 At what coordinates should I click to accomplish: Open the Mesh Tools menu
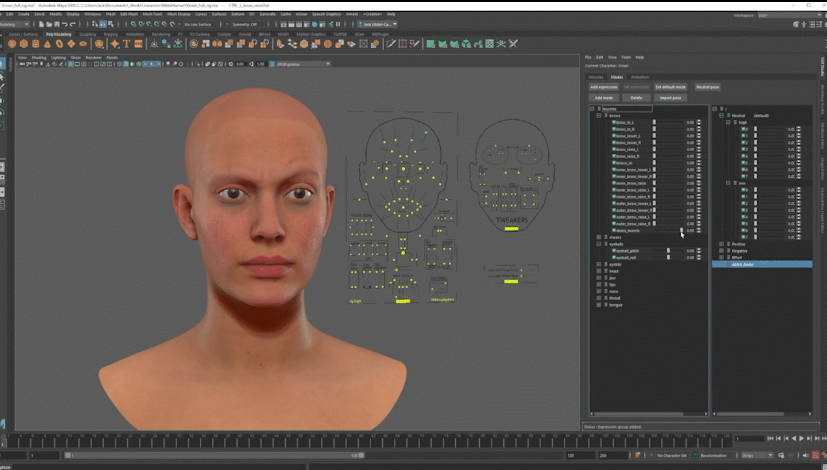pos(152,14)
